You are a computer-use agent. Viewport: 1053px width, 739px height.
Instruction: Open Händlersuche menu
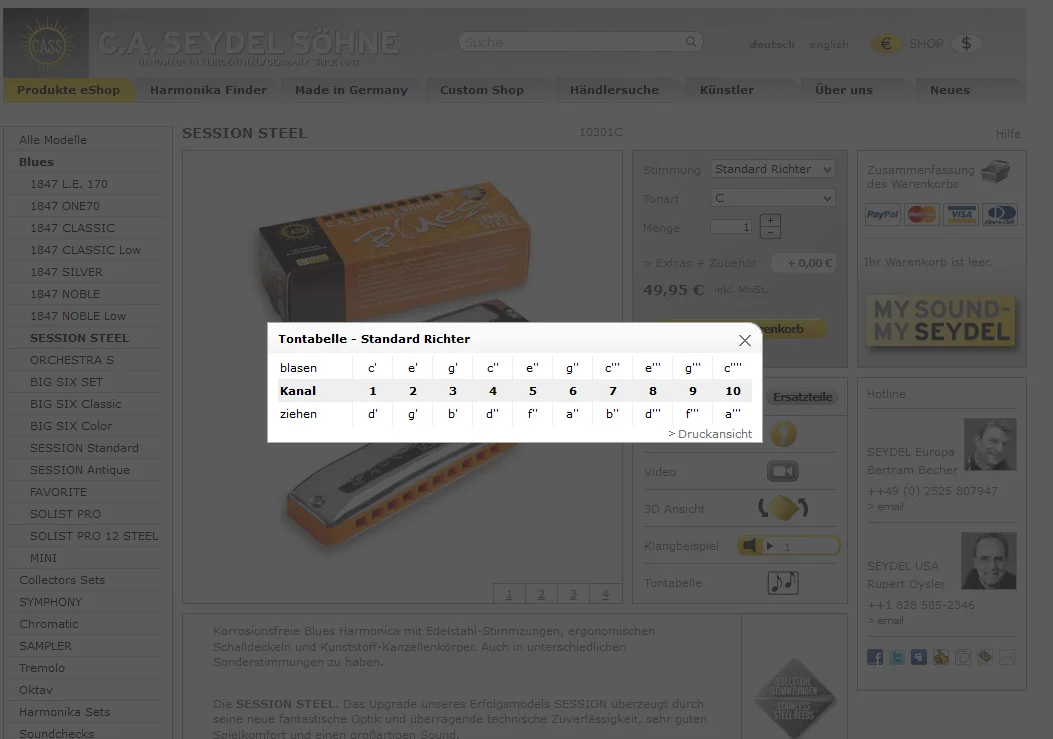(614, 90)
